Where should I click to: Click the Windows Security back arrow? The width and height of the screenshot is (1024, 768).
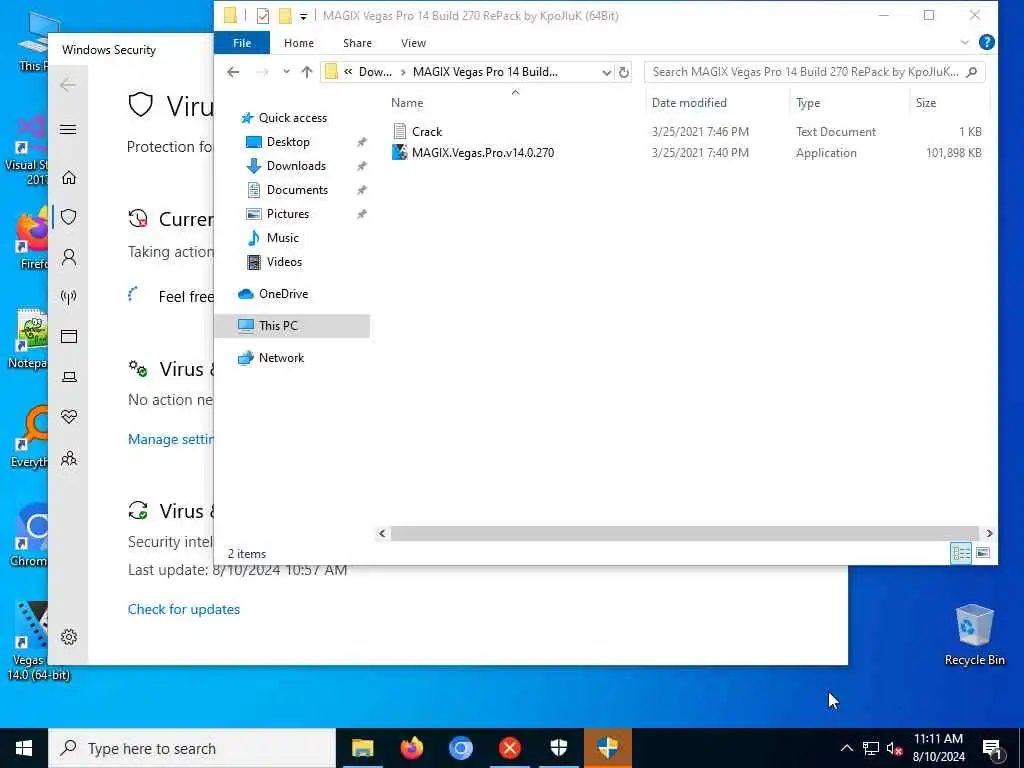(68, 85)
